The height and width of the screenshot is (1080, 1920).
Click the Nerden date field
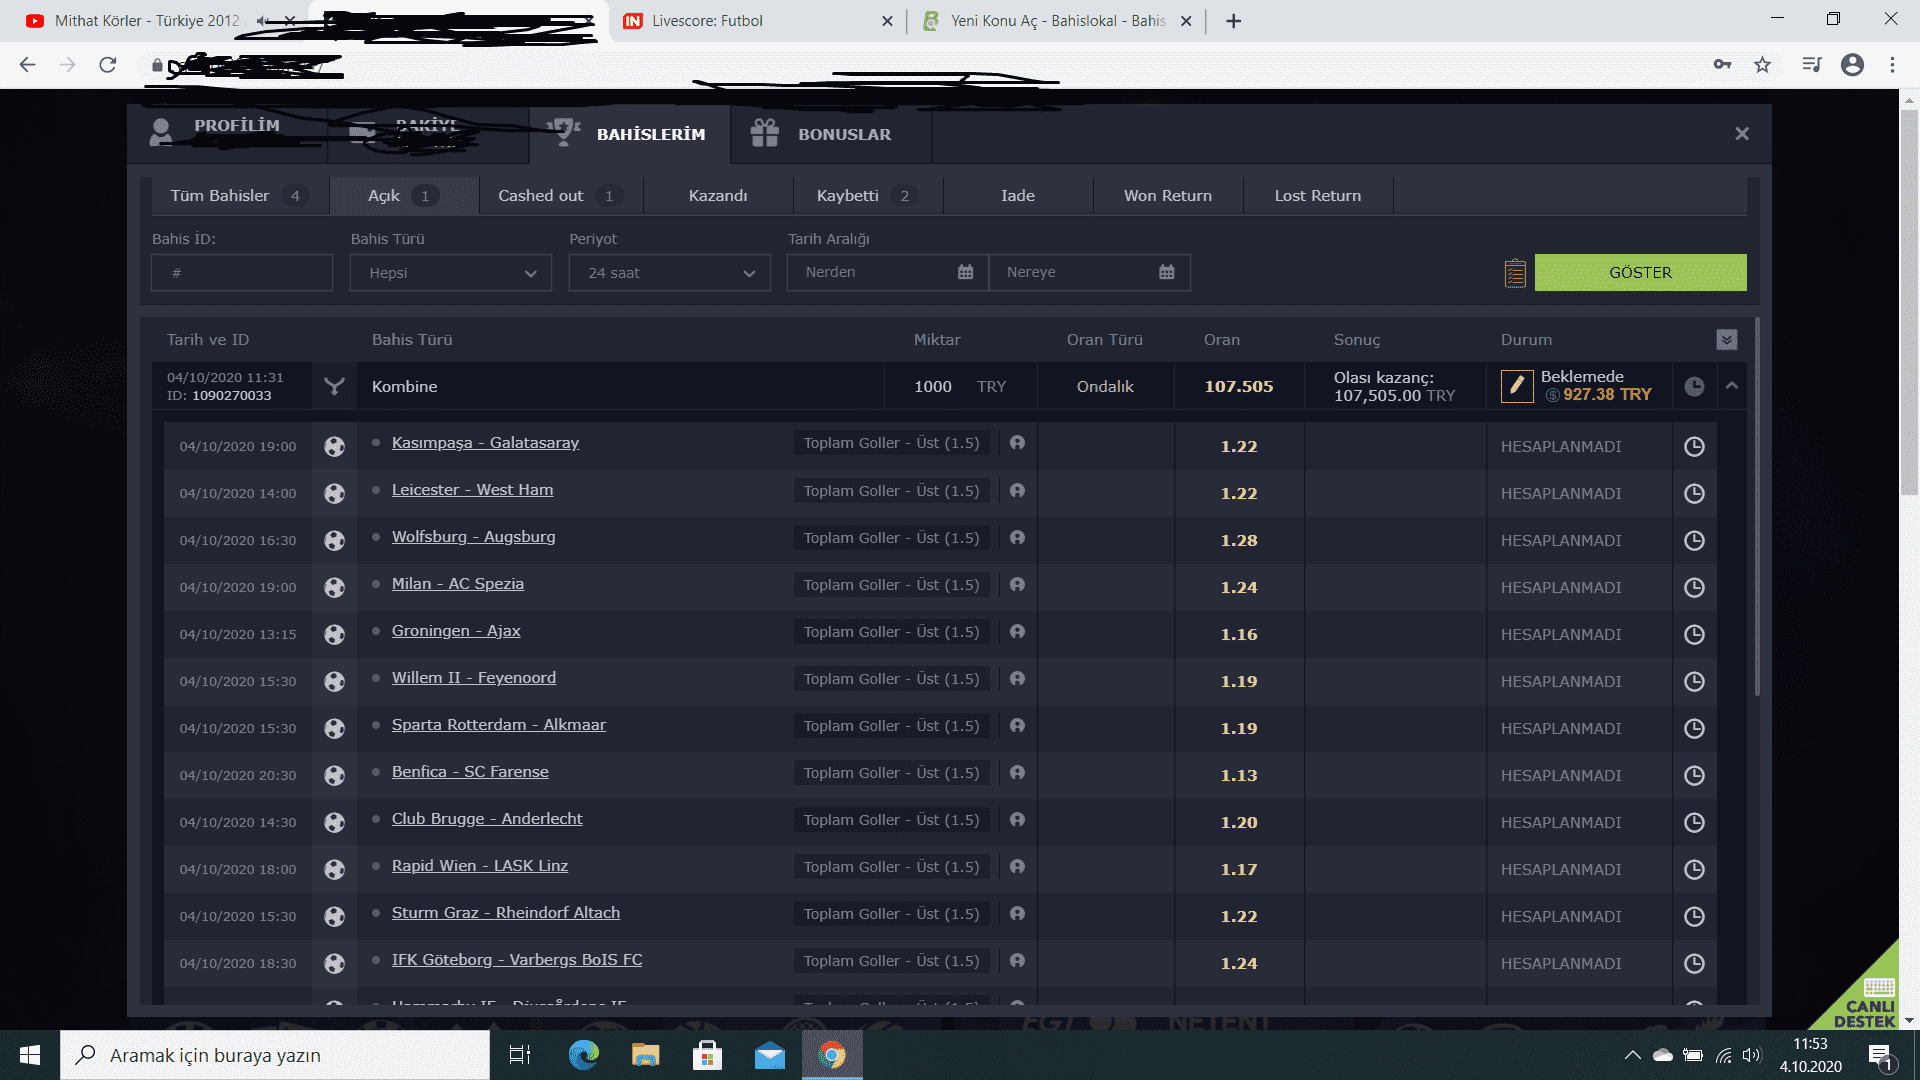point(887,272)
